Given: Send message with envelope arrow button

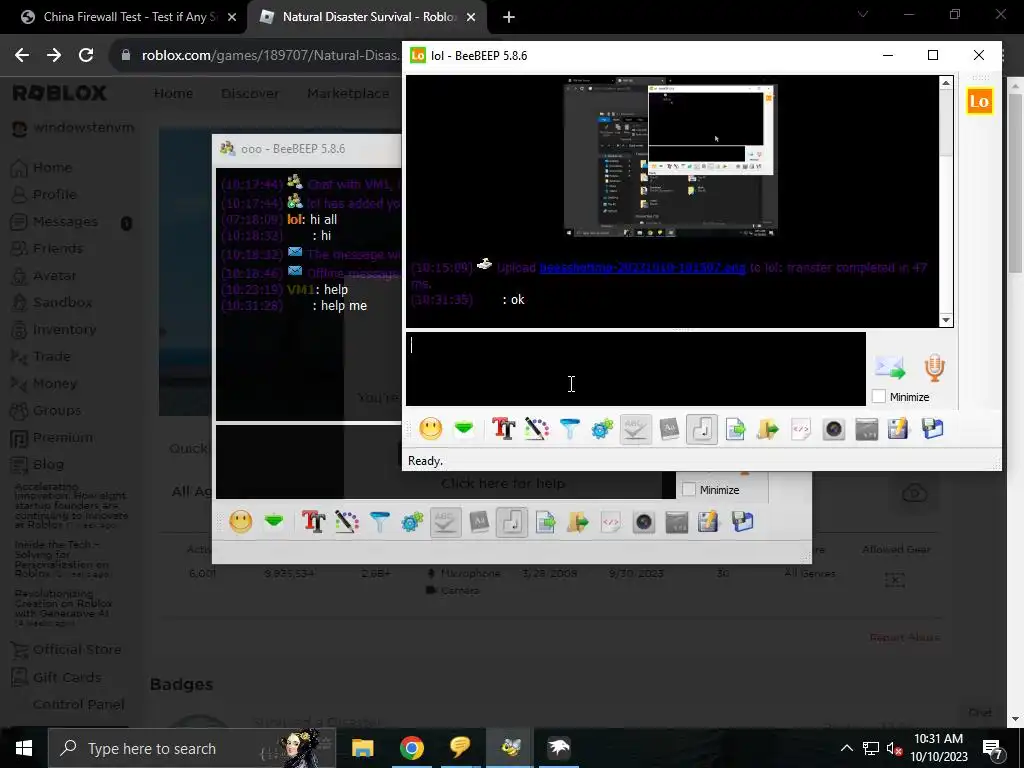Looking at the screenshot, I should 890,368.
